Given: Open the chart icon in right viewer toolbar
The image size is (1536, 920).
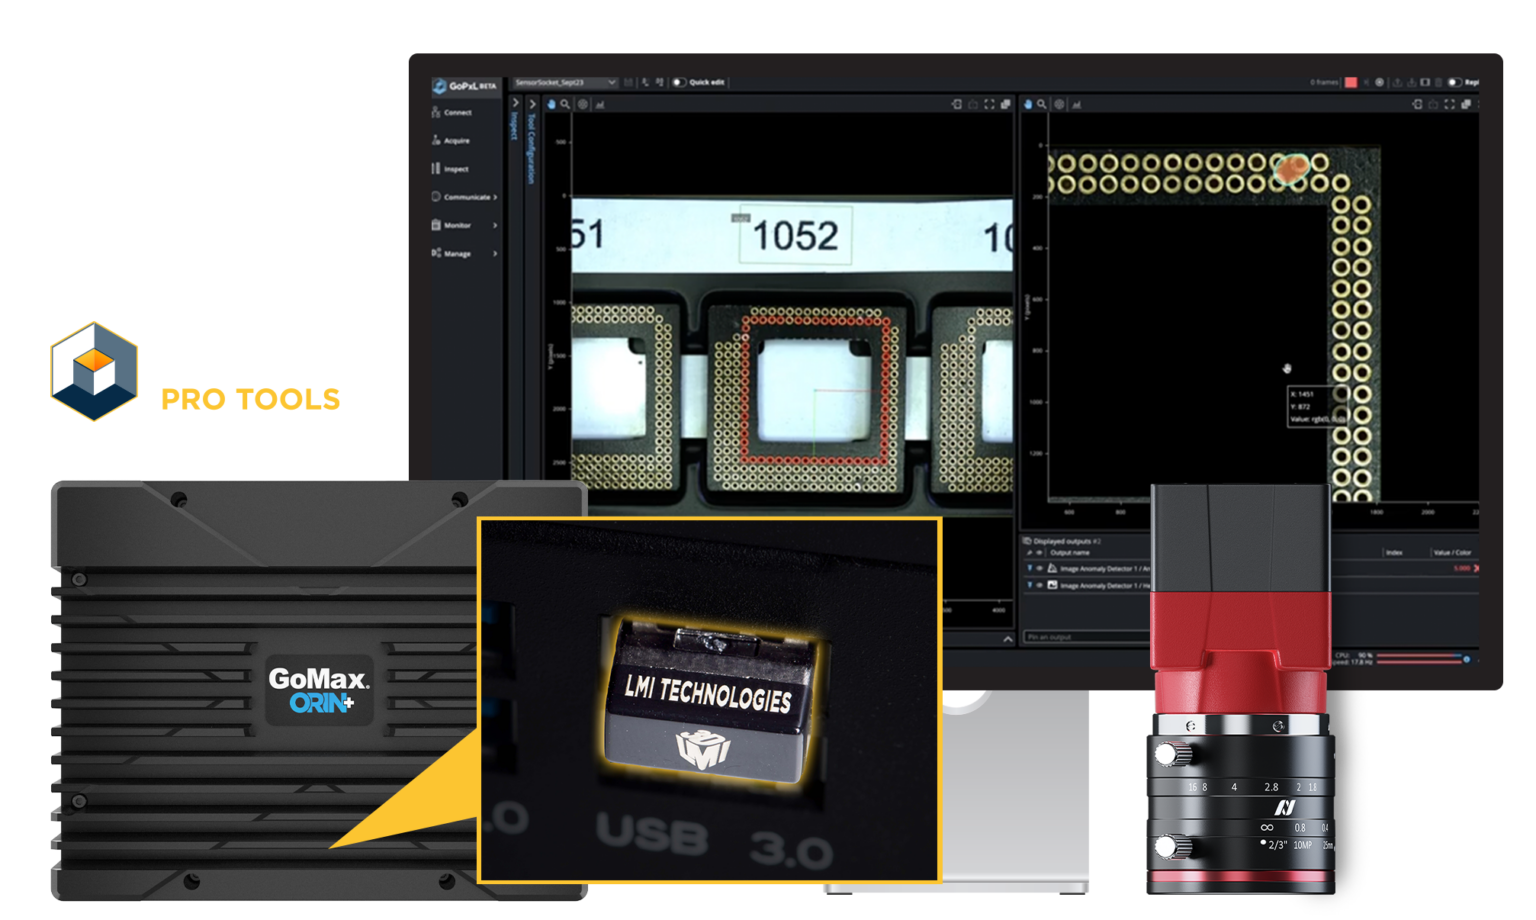Looking at the screenshot, I should [x=1076, y=104].
